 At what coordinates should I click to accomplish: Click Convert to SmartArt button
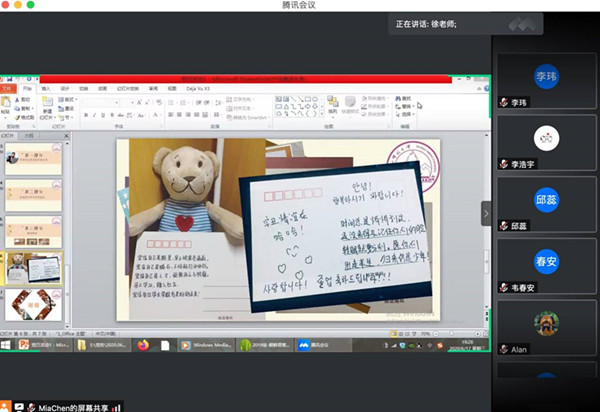(247, 117)
